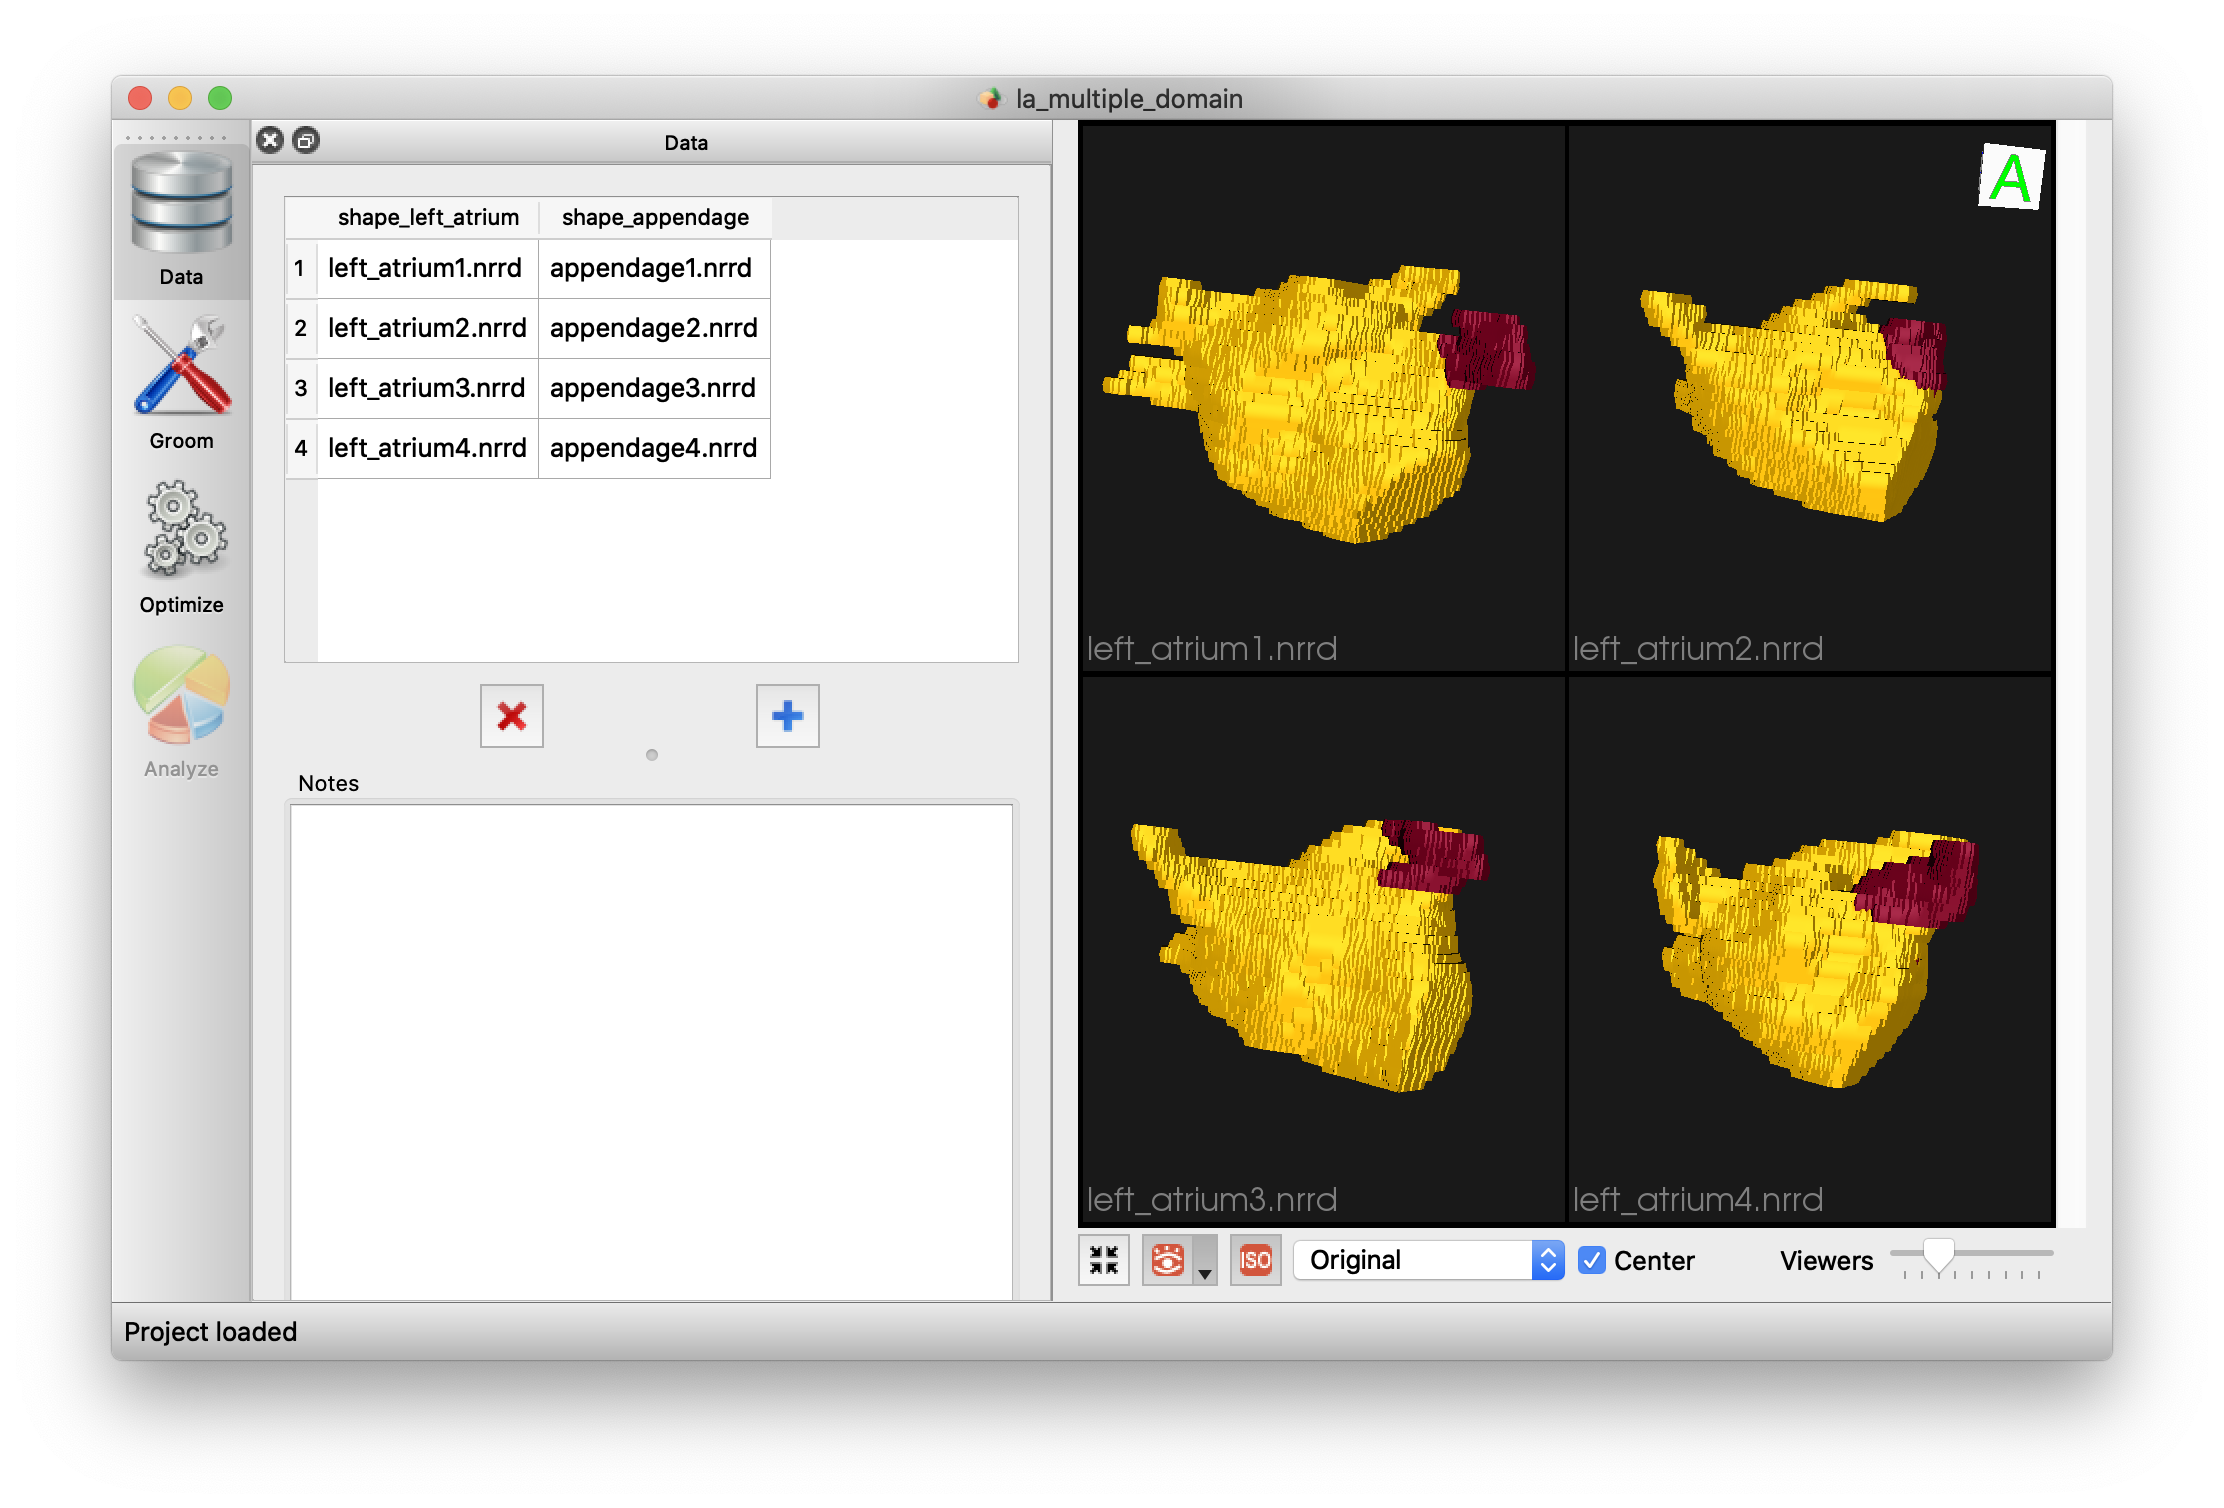Toggle the ISO surface button
The width and height of the screenshot is (2224, 1508).
point(1256,1260)
